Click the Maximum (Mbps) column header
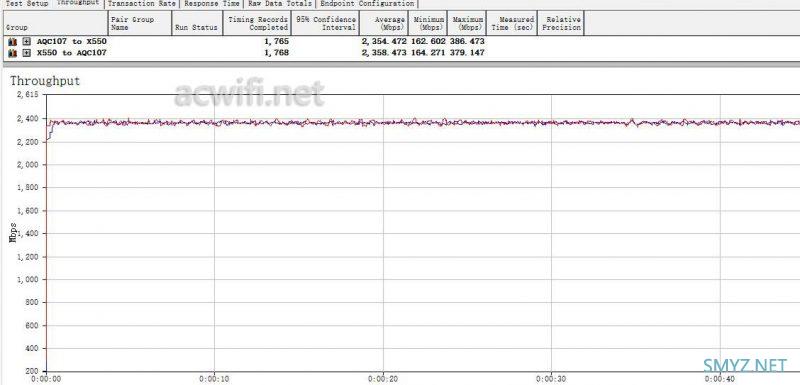The height and width of the screenshot is (385, 800). [467, 23]
